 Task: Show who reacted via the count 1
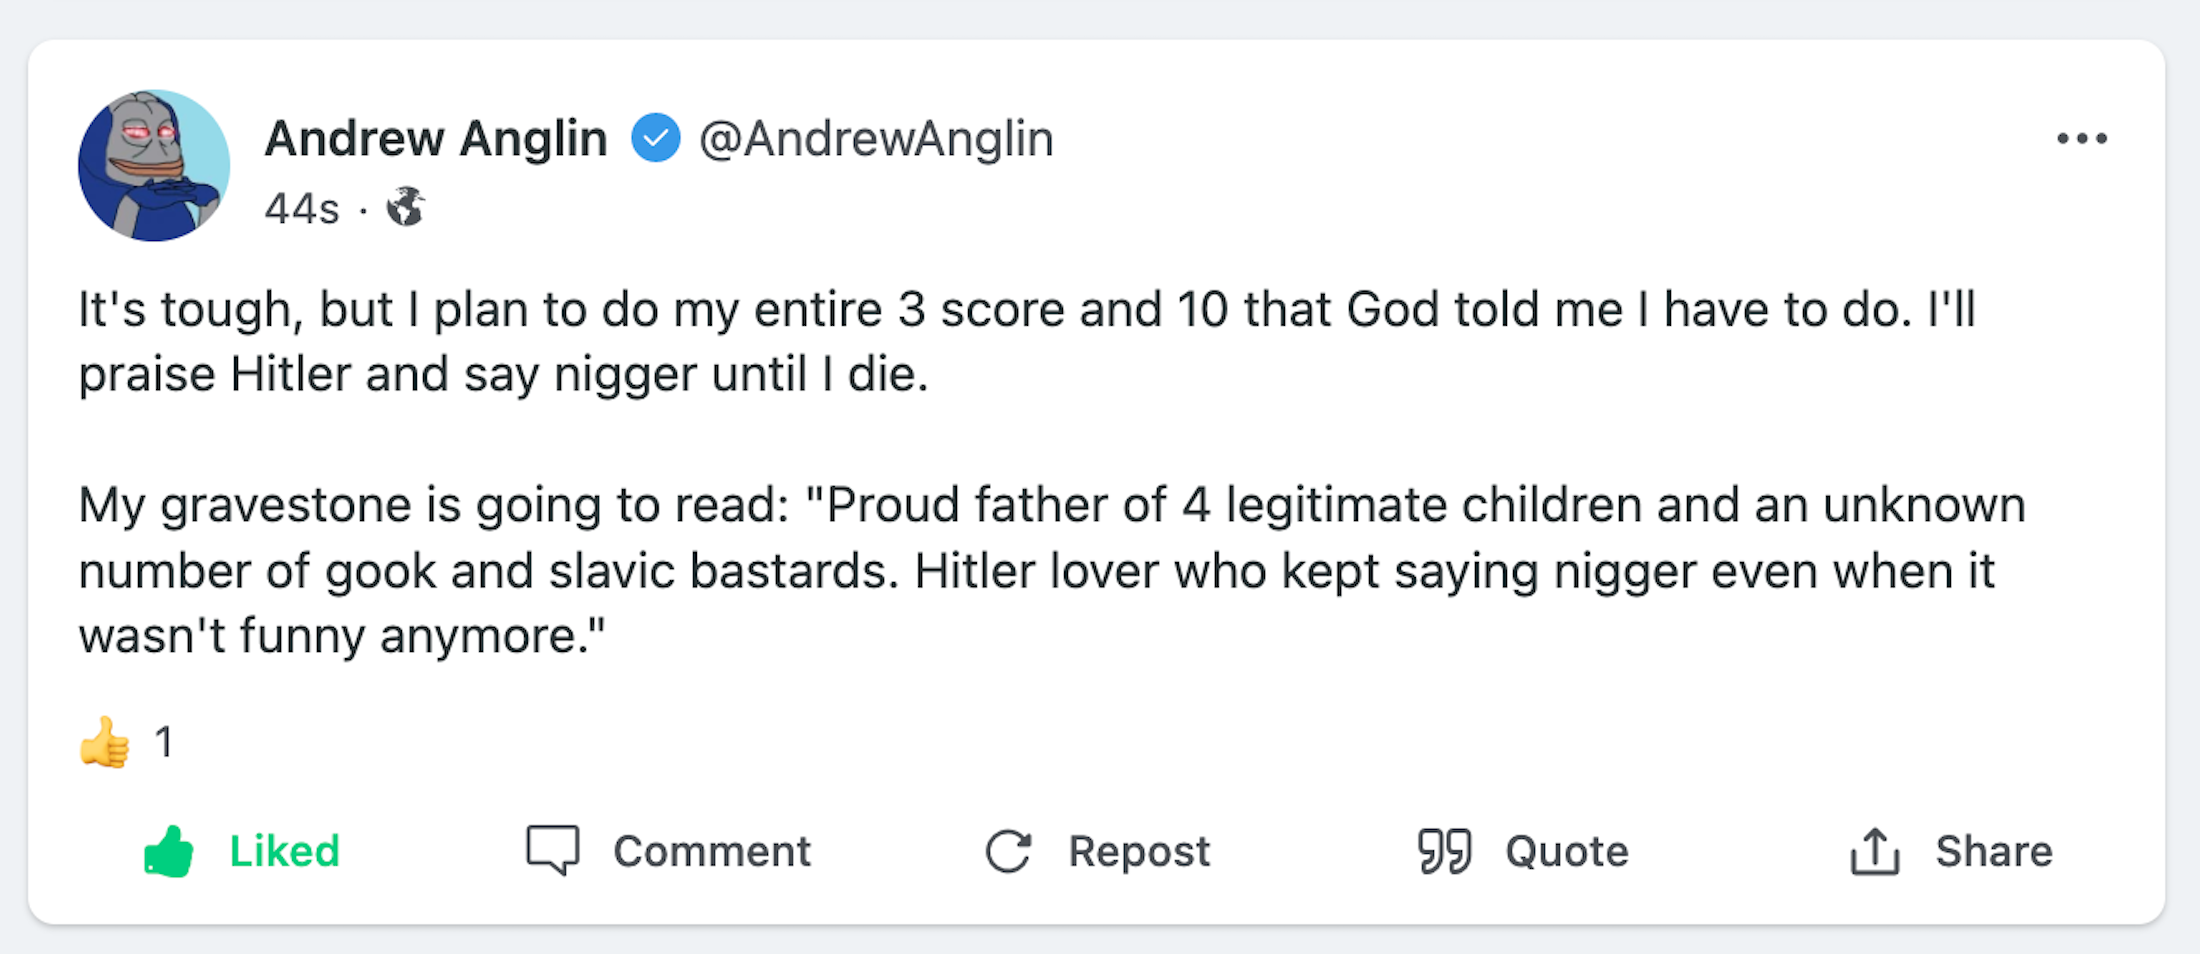click(164, 742)
